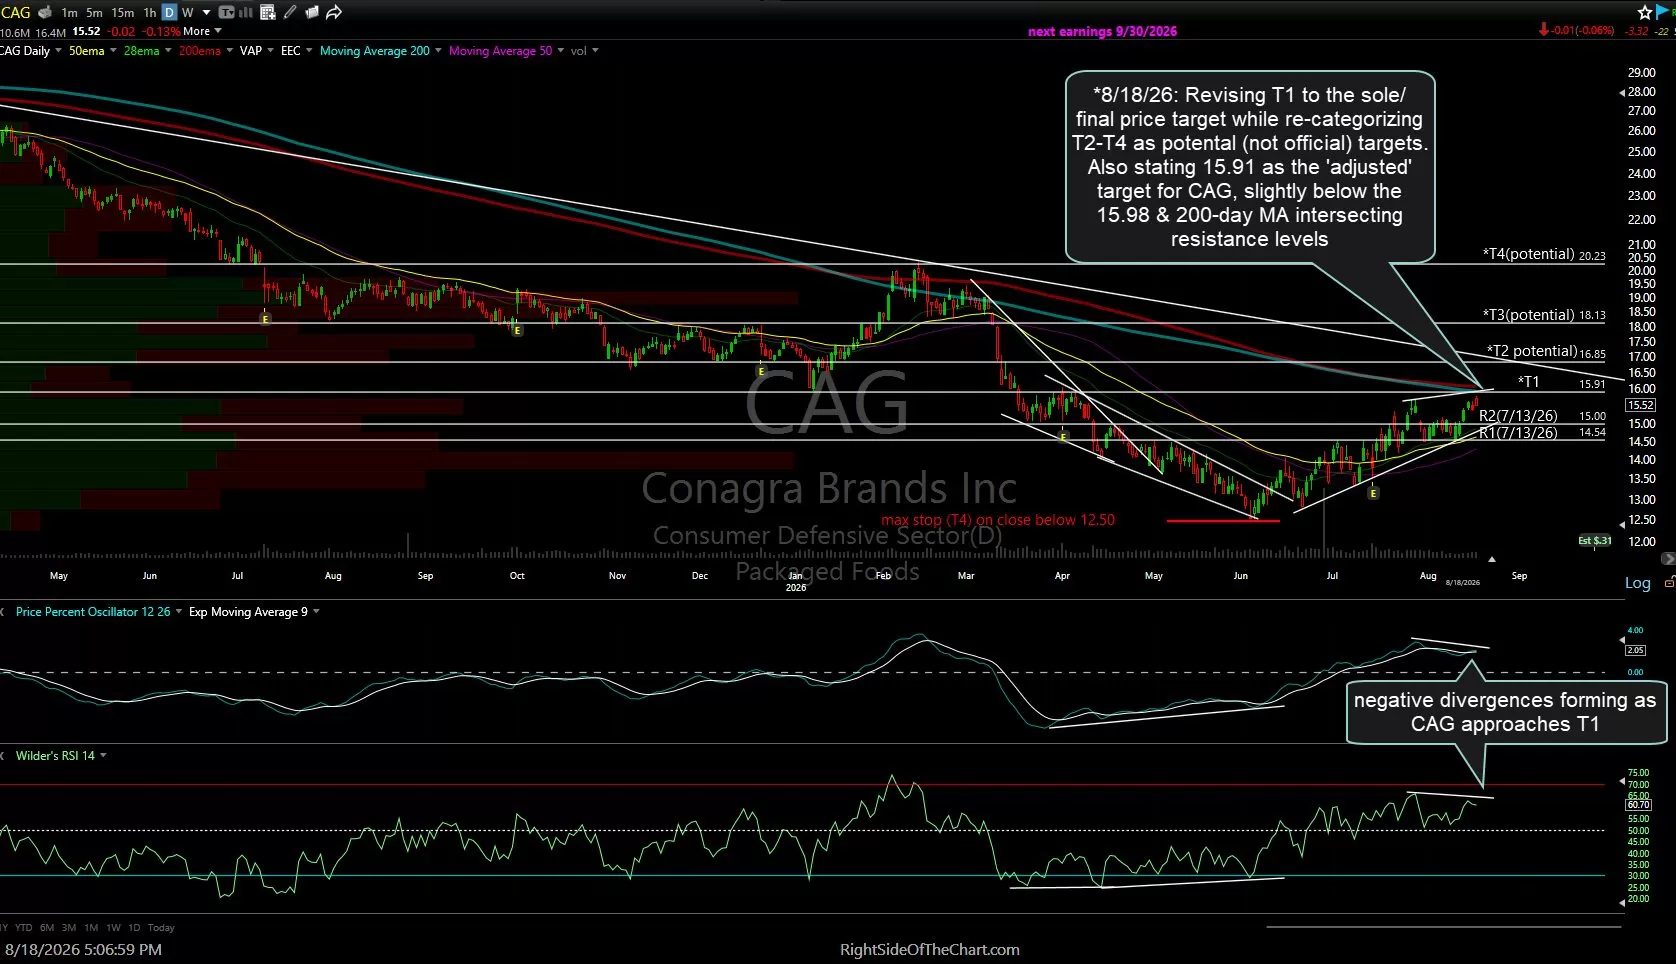1676x964 pixels.
Task: Click the negative divergences annotation box
Action: pyautogui.click(x=1505, y=713)
